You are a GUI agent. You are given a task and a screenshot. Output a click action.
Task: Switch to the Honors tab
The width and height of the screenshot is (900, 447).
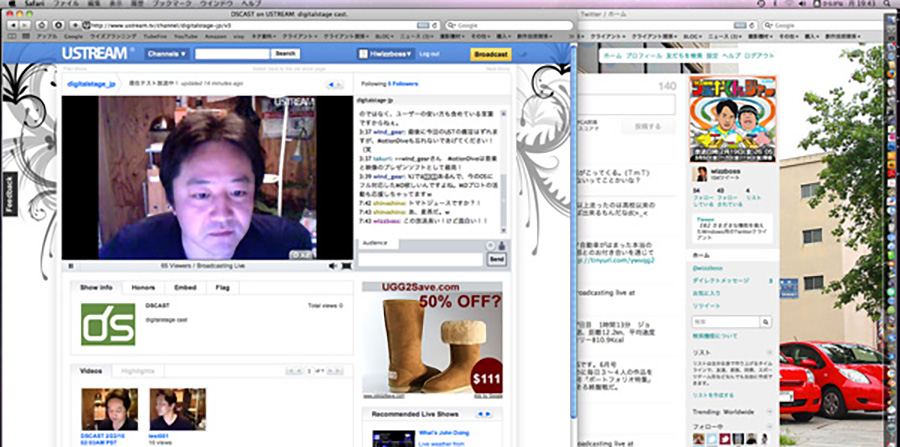pos(143,287)
